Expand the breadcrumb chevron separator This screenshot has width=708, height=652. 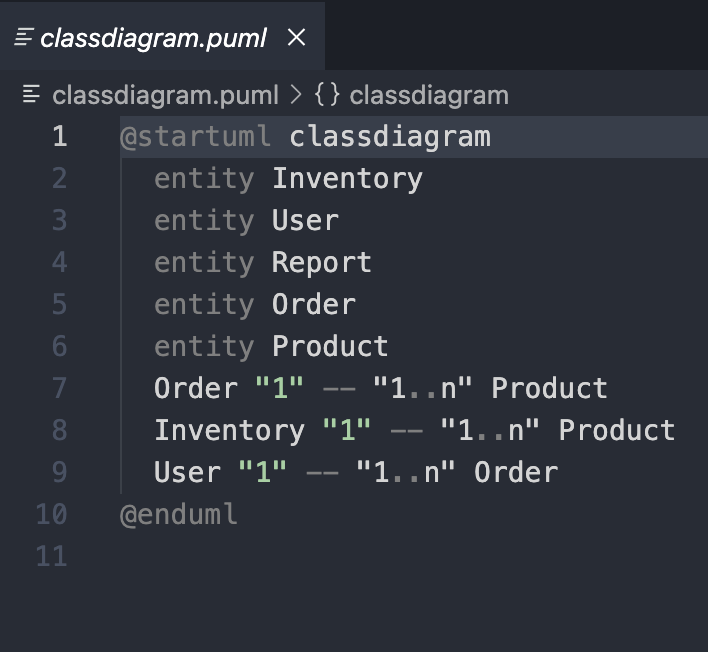point(295,95)
